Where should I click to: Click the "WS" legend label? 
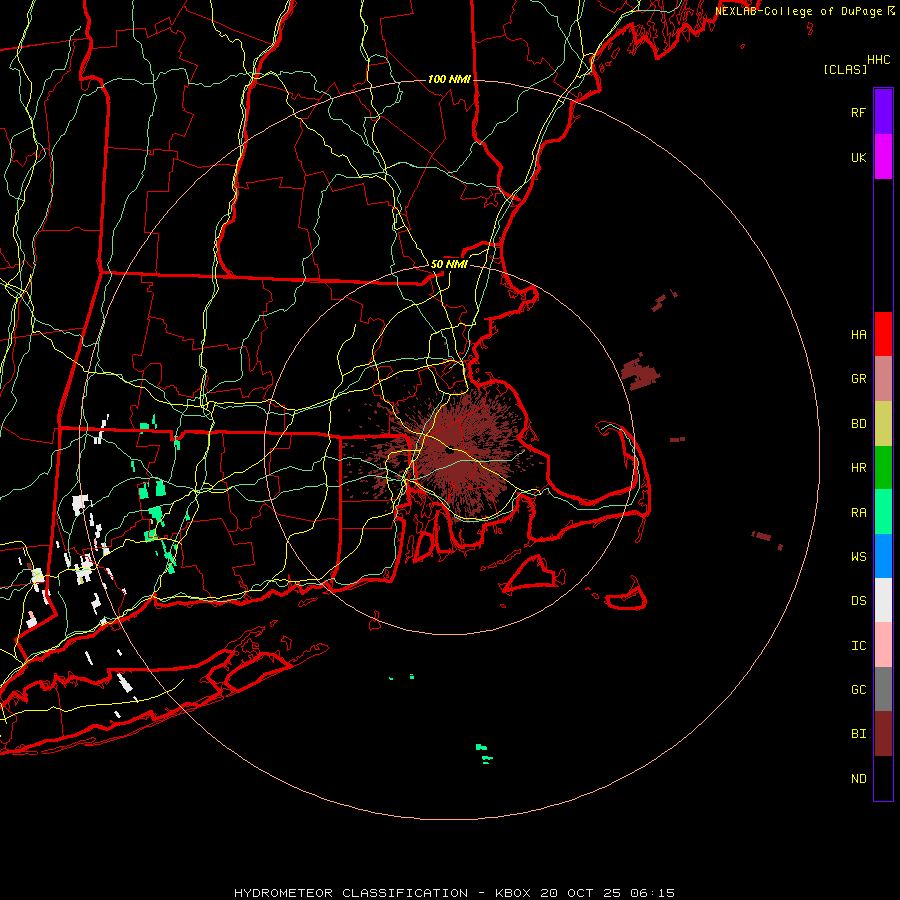(858, 556)
